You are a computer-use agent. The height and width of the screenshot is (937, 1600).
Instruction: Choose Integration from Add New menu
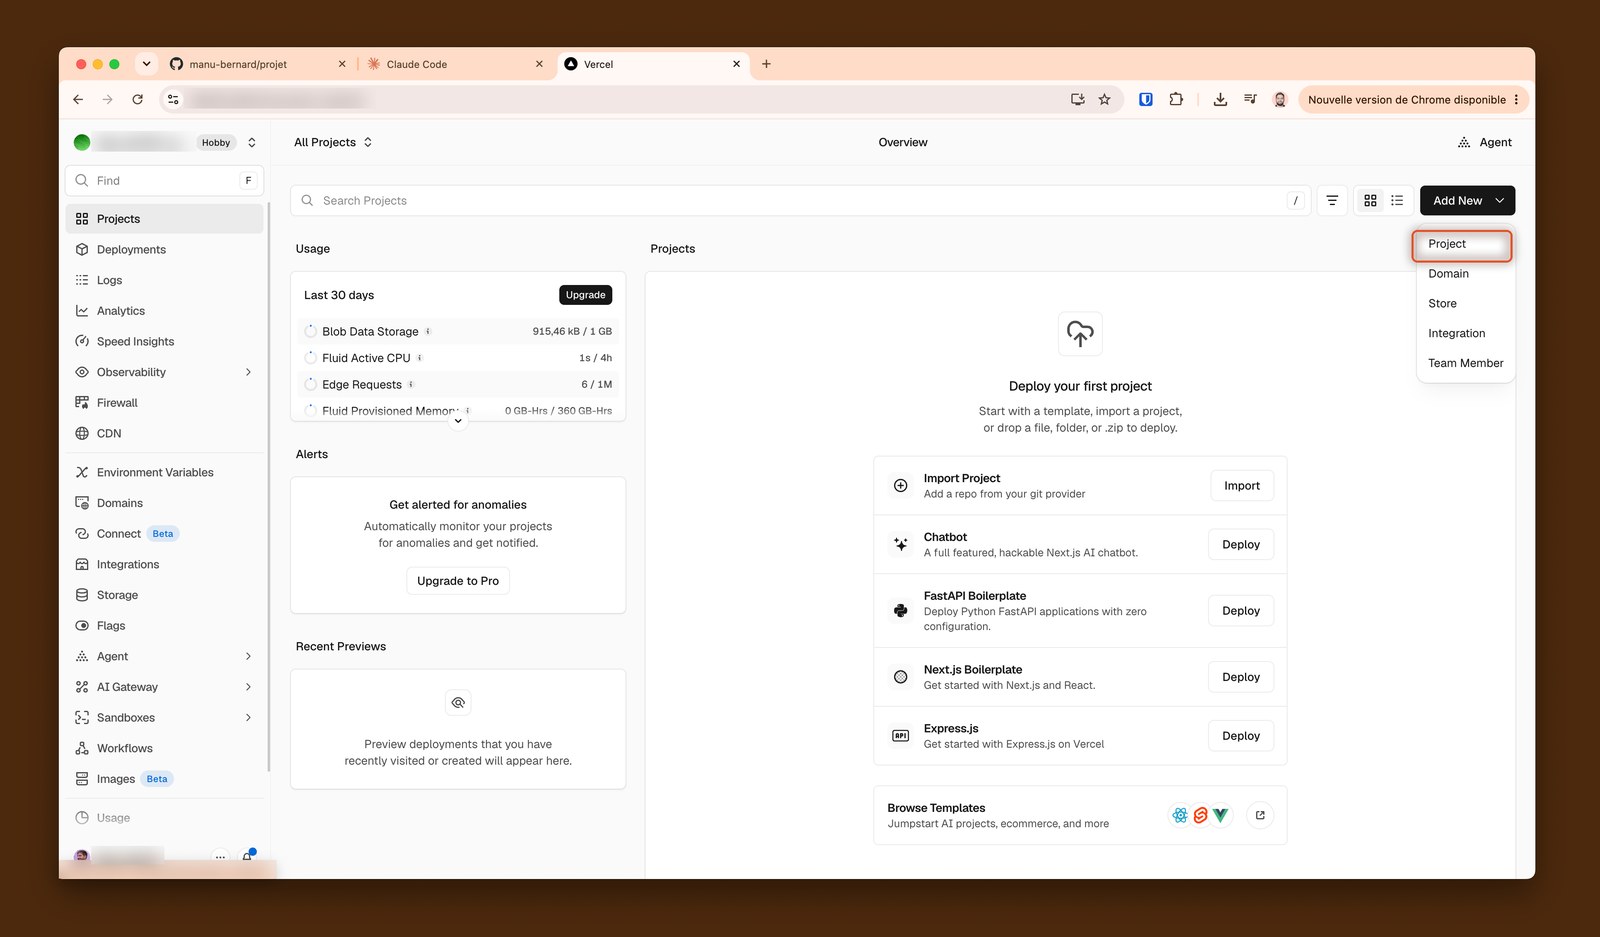(x=1466, y=334)
